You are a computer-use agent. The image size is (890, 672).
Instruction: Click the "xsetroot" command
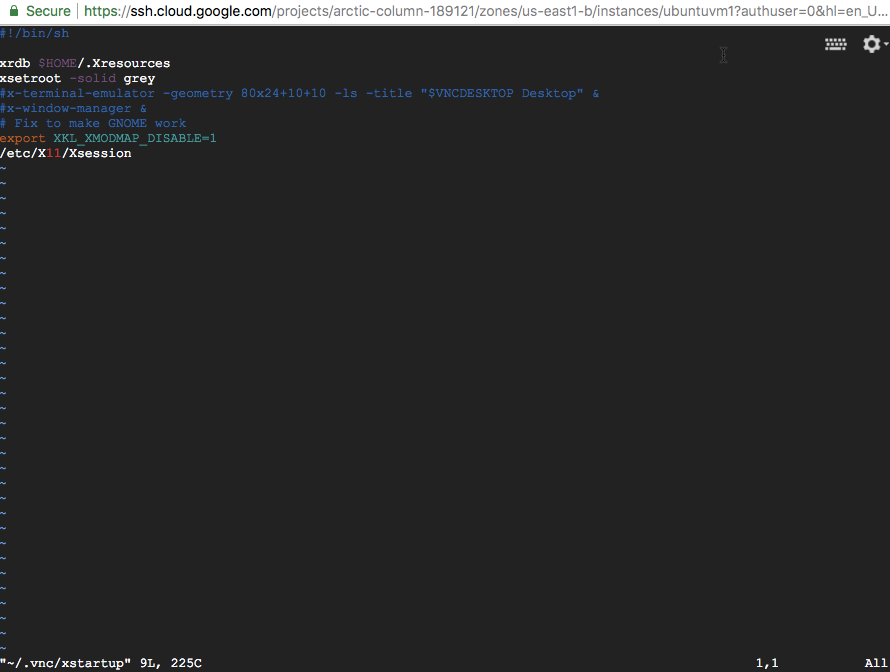coord(31,78)
